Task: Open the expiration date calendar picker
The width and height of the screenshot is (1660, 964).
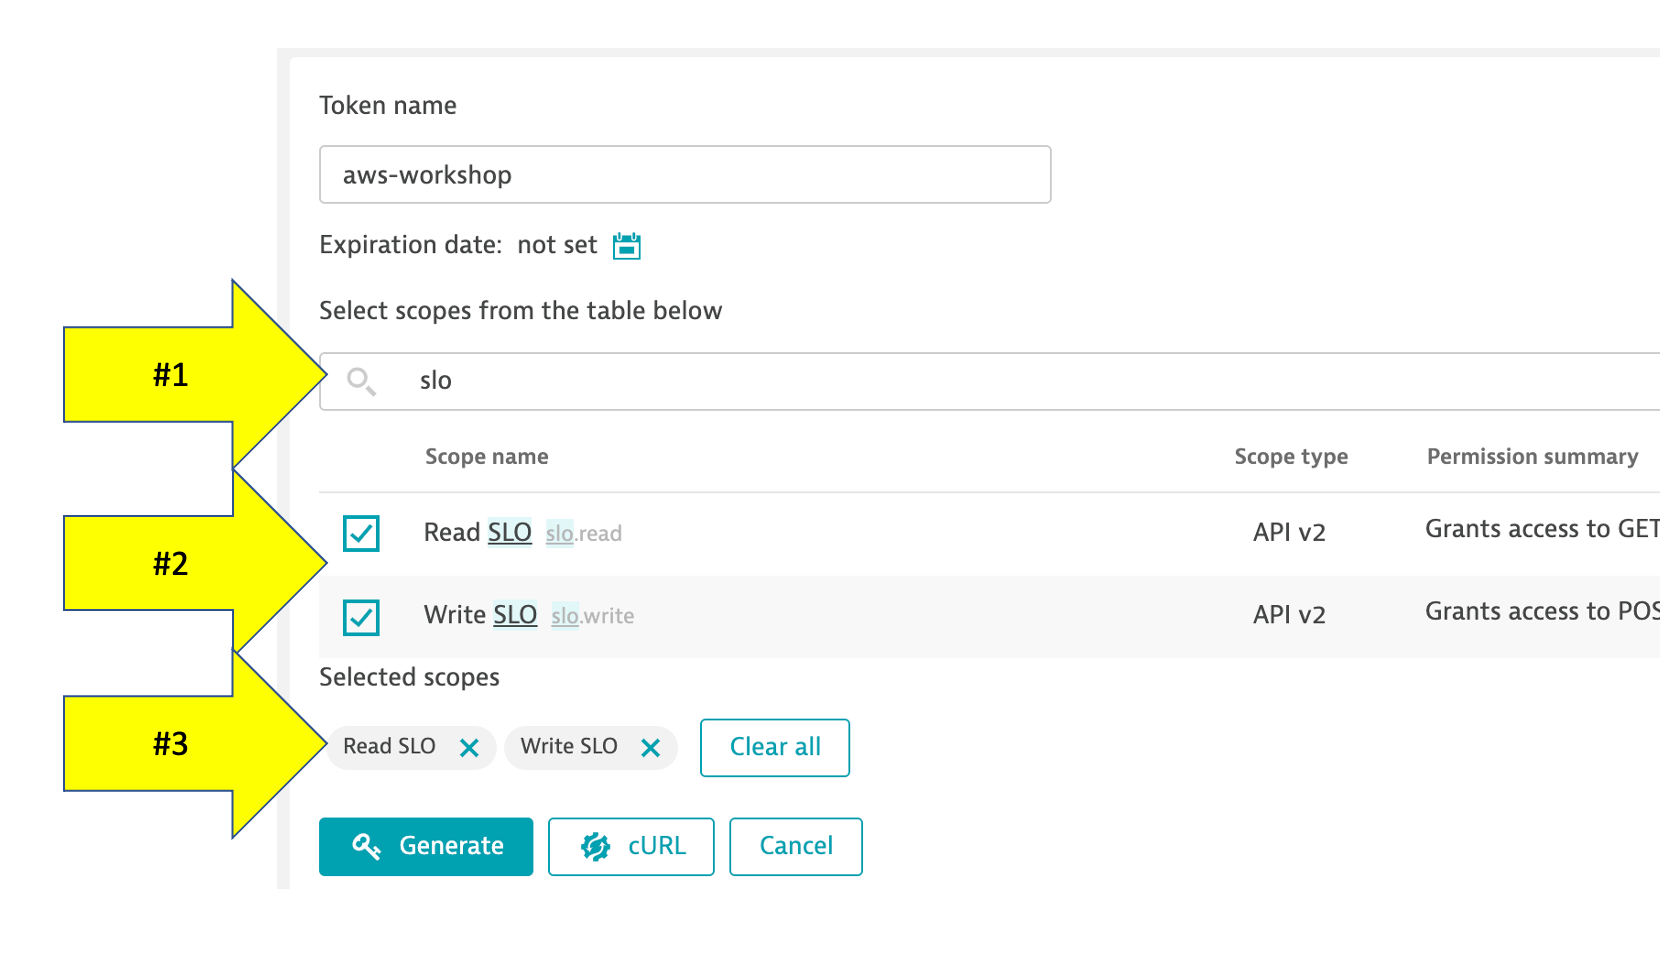Action: tap(627, 245)
